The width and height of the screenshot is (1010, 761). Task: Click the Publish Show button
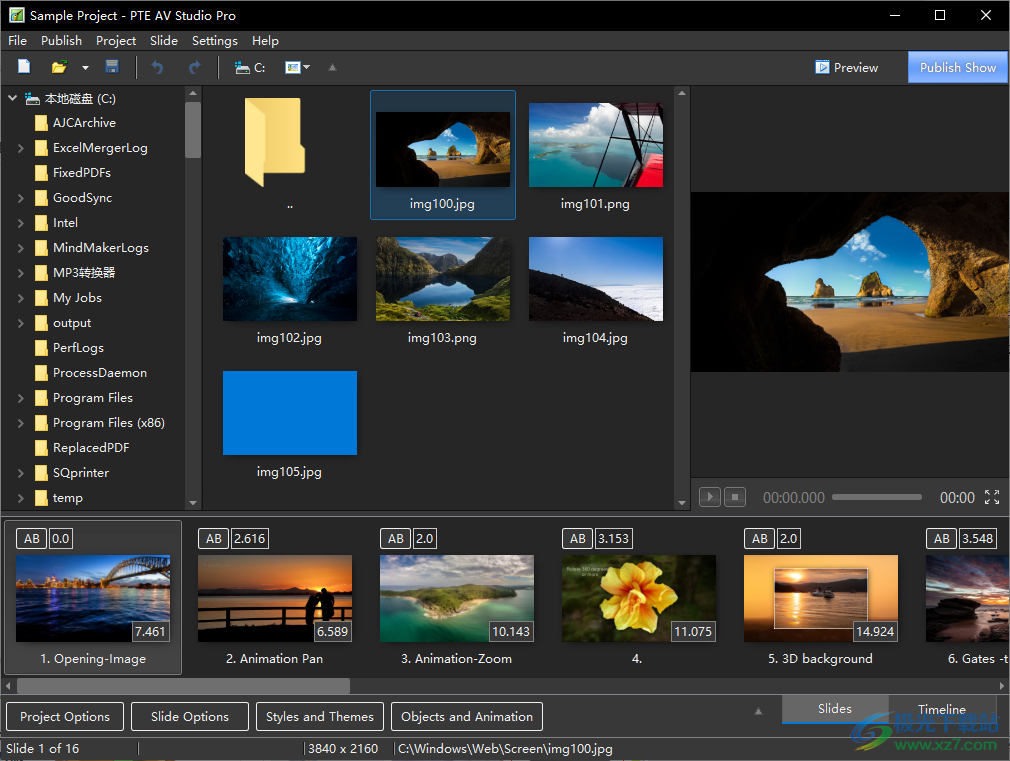957,67
